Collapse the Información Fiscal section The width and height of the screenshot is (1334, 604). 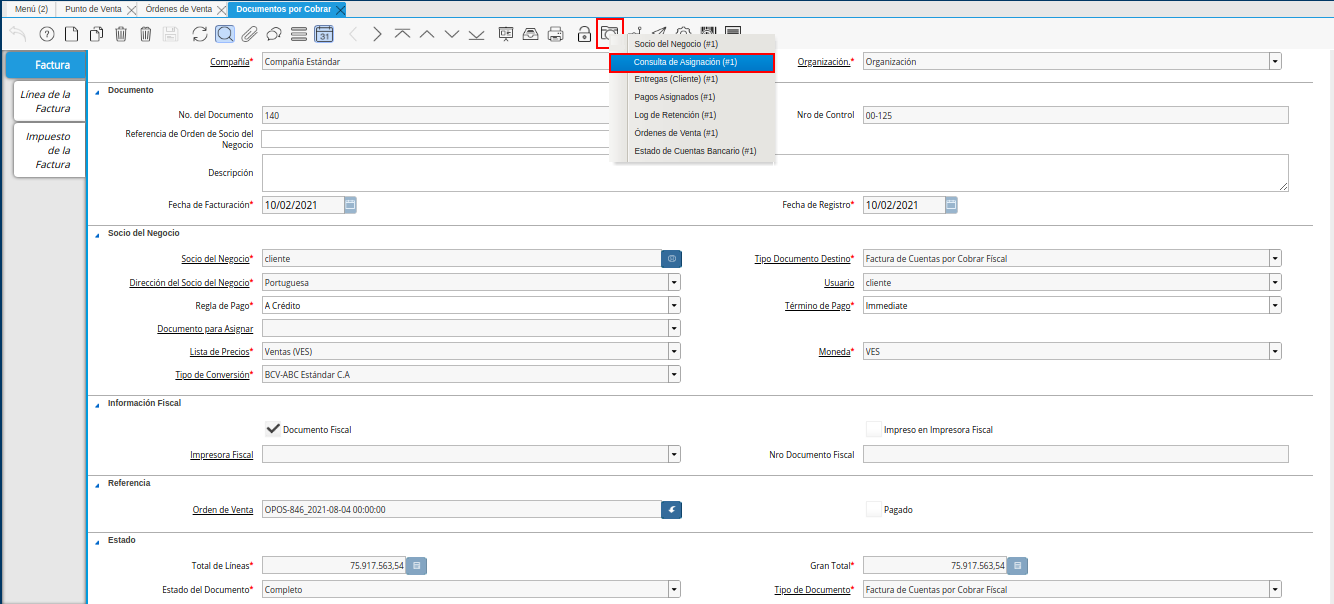tap(98, 403)
